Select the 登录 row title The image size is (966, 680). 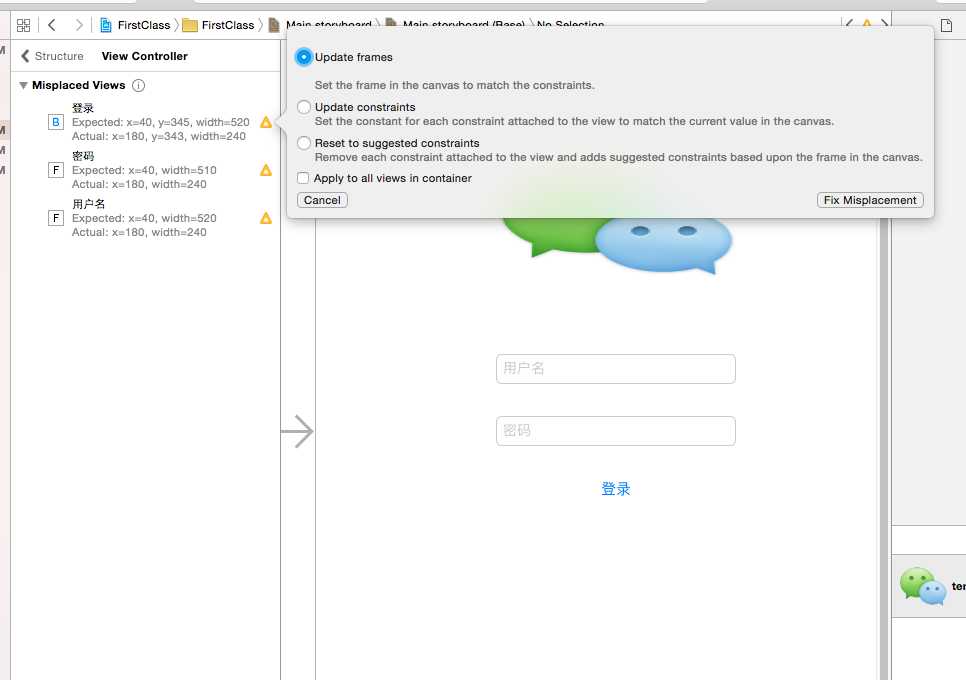tap(83, 108)
